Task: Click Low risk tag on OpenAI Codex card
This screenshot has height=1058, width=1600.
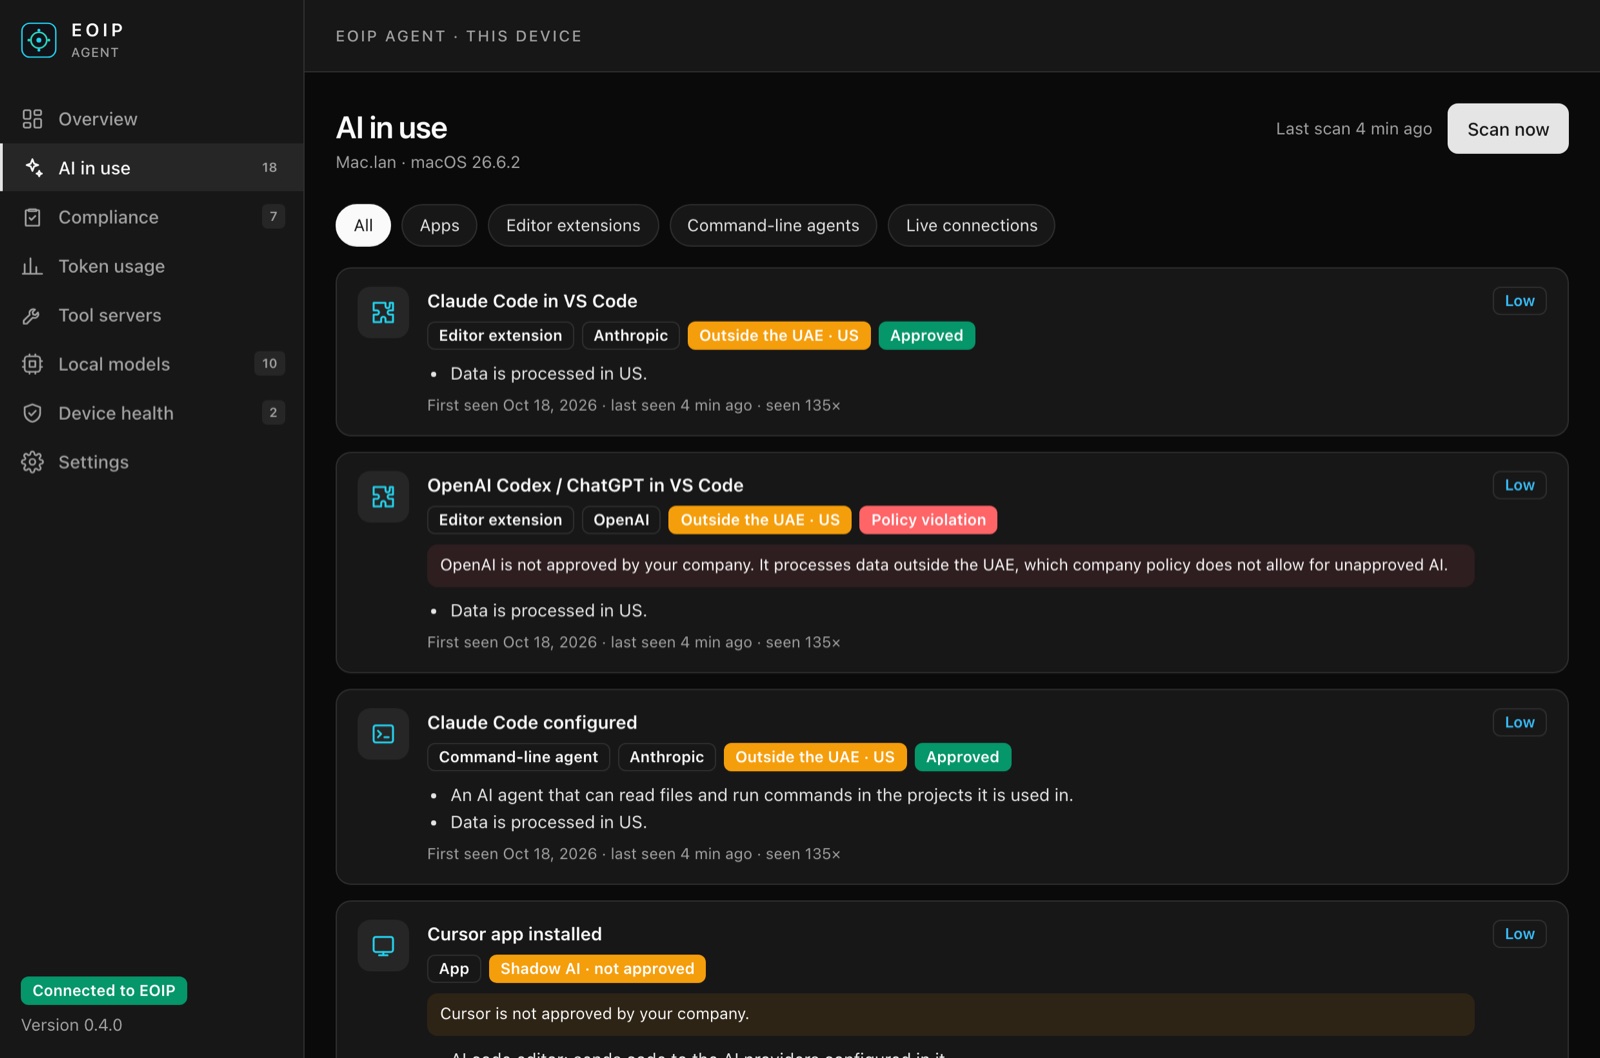Action: click(x=1519, y=485)
